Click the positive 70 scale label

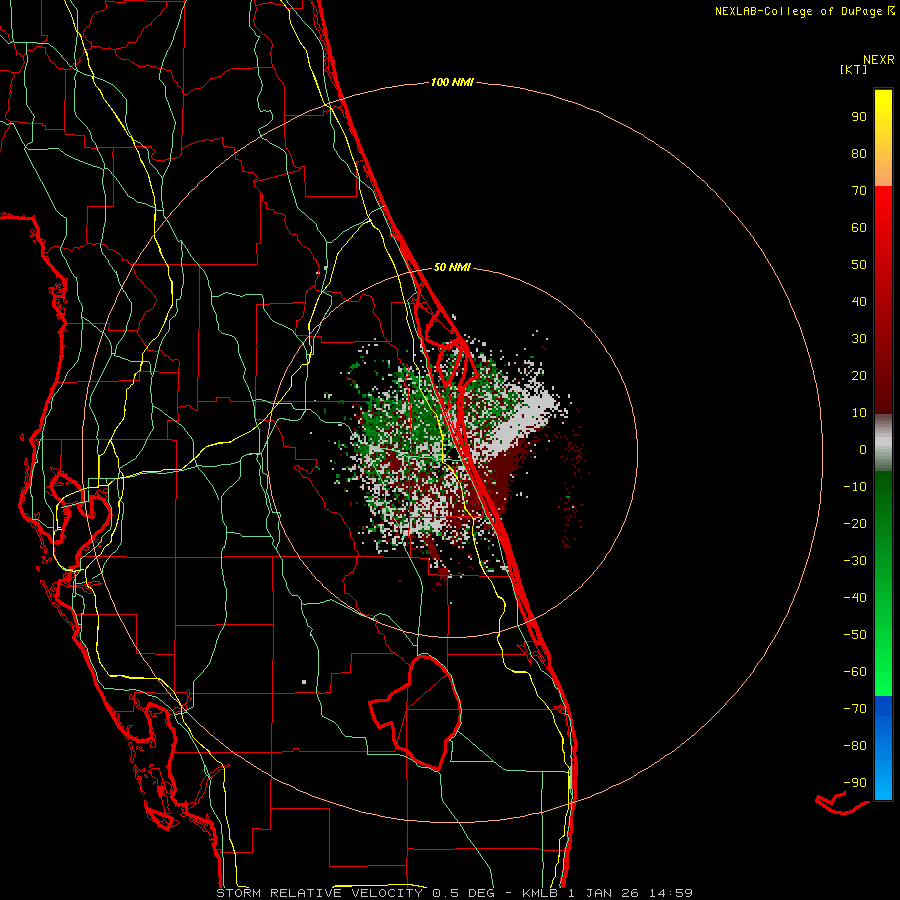tap(859, 191)
